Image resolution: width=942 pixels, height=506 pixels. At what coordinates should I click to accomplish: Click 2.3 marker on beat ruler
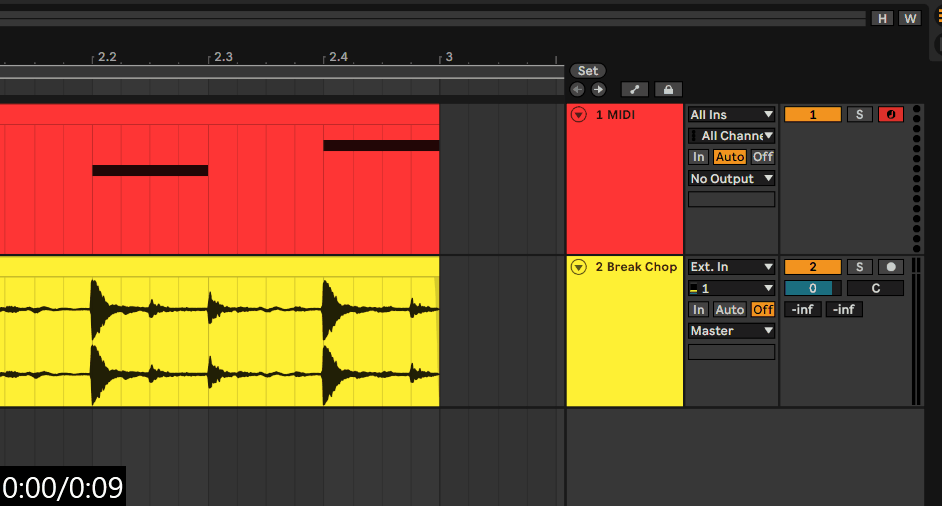pos(223,57)
